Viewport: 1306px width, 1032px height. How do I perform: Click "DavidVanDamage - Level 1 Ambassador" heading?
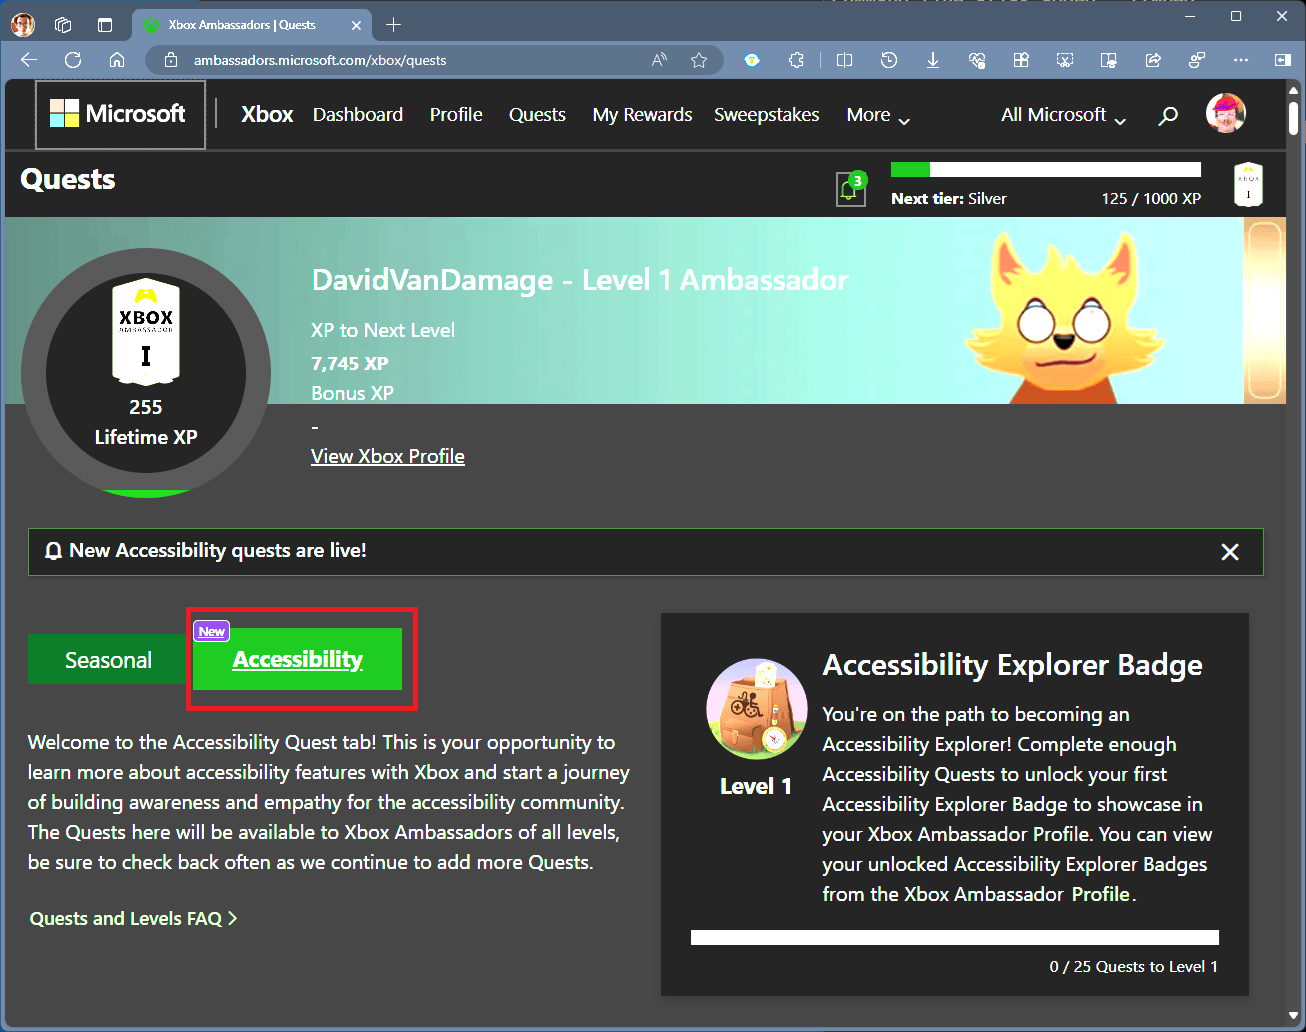[x=580, y=280]
